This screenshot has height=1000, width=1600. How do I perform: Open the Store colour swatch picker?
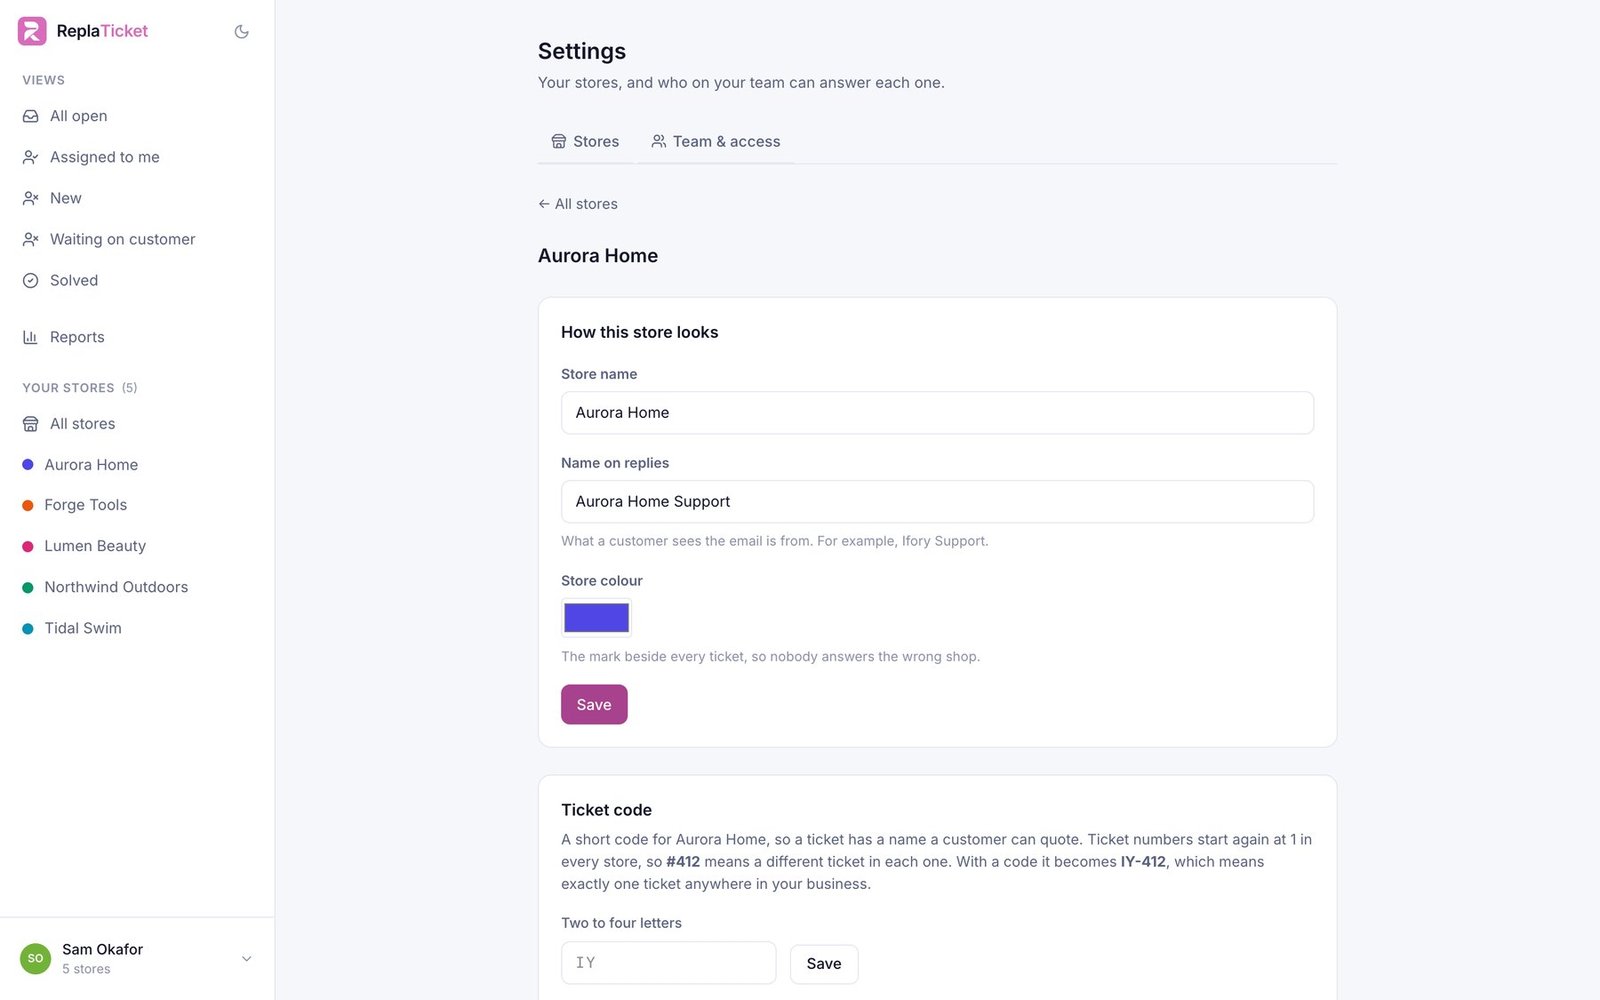(x=596, y=618)
